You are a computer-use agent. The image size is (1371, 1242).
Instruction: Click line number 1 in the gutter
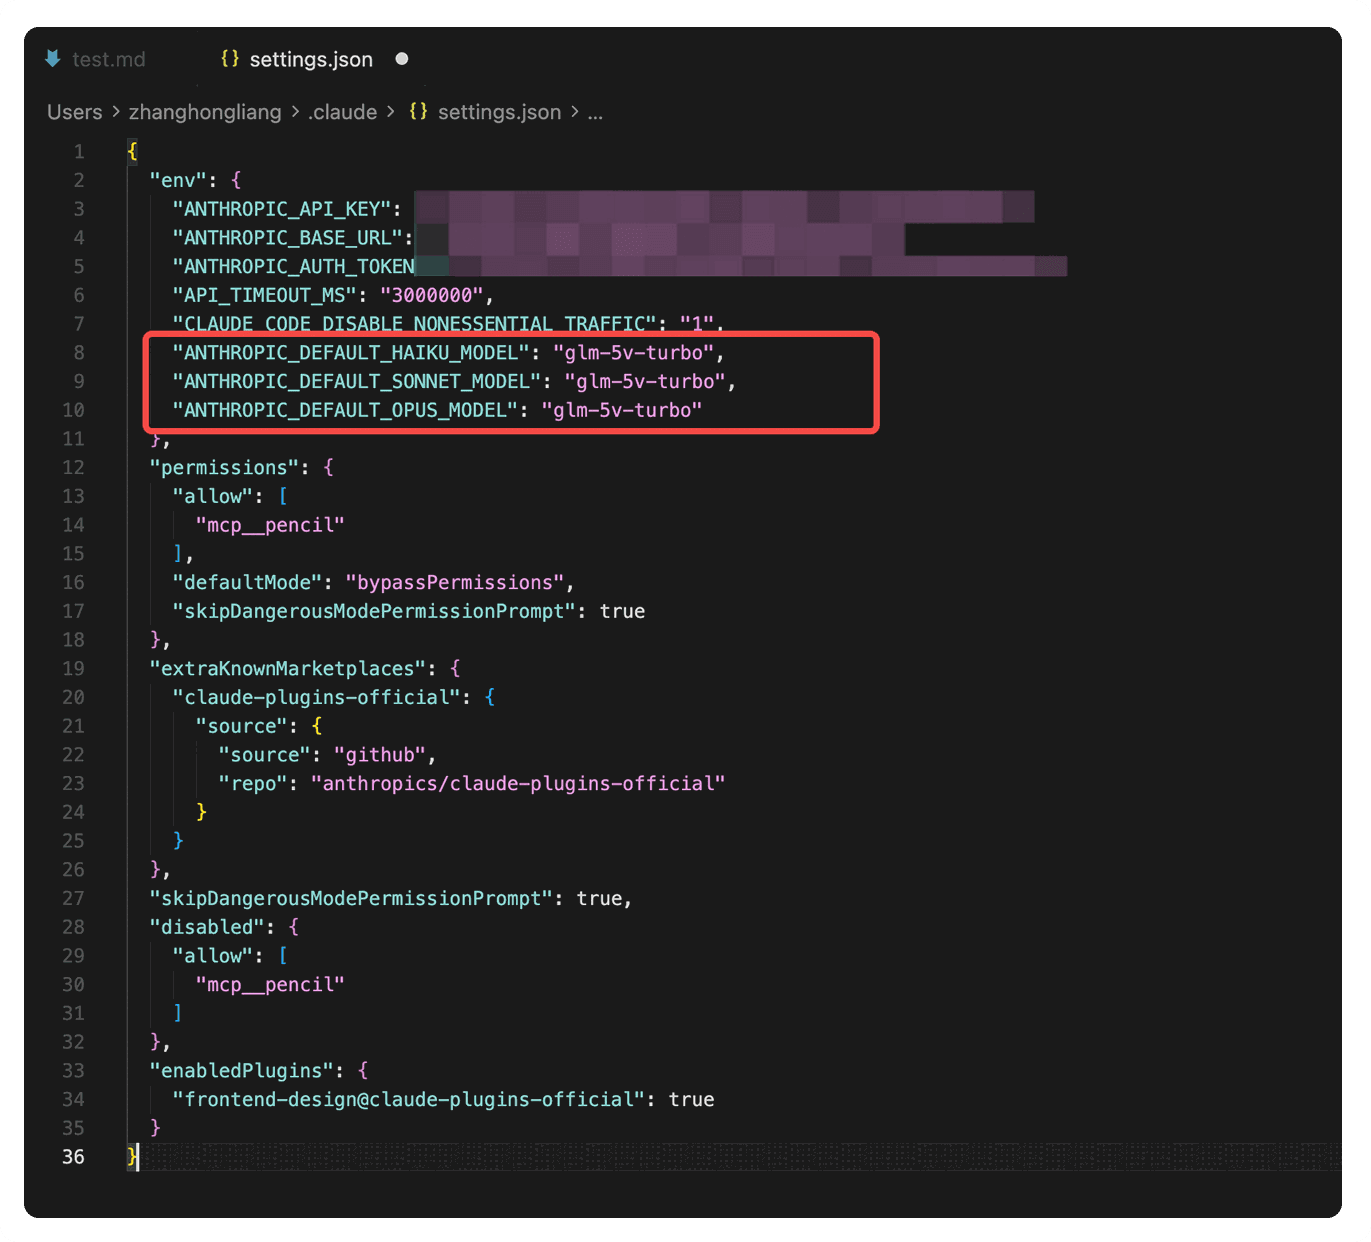[78, 152]
